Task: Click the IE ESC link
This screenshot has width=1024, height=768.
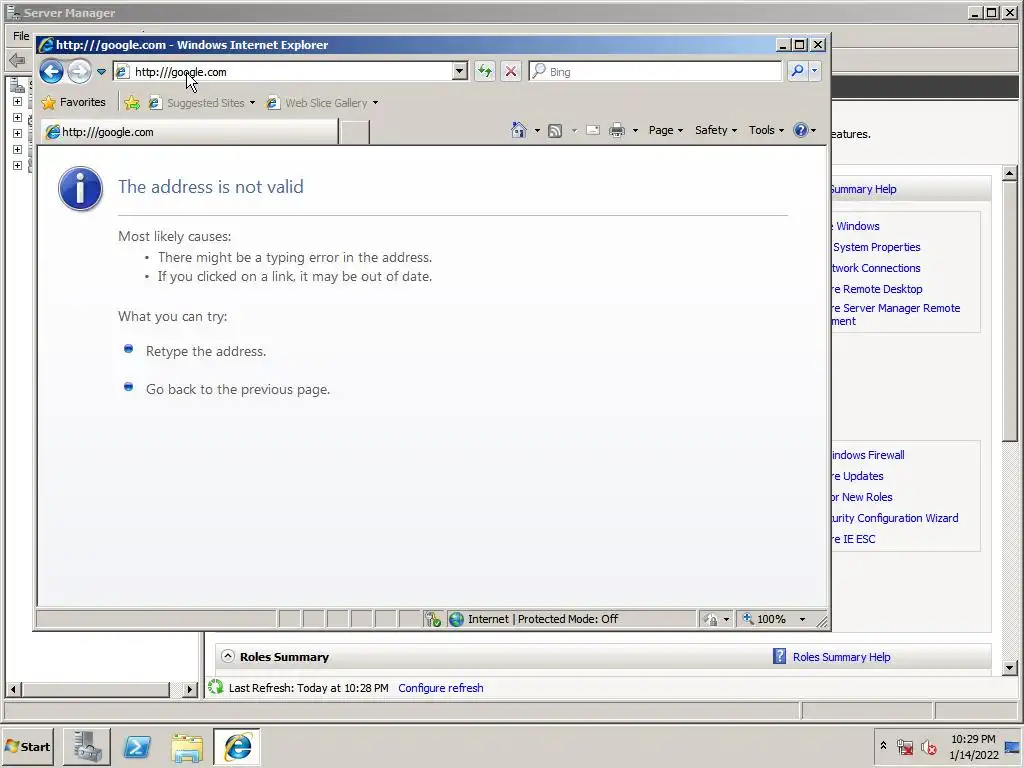Action: (x=854, y=539)
